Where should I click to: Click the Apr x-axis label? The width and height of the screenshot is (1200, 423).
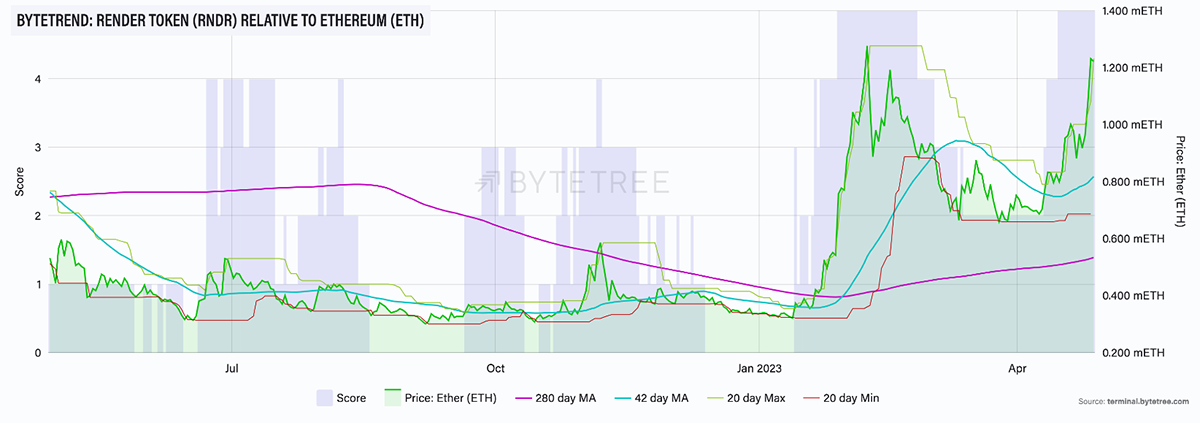pos(1017,368)
